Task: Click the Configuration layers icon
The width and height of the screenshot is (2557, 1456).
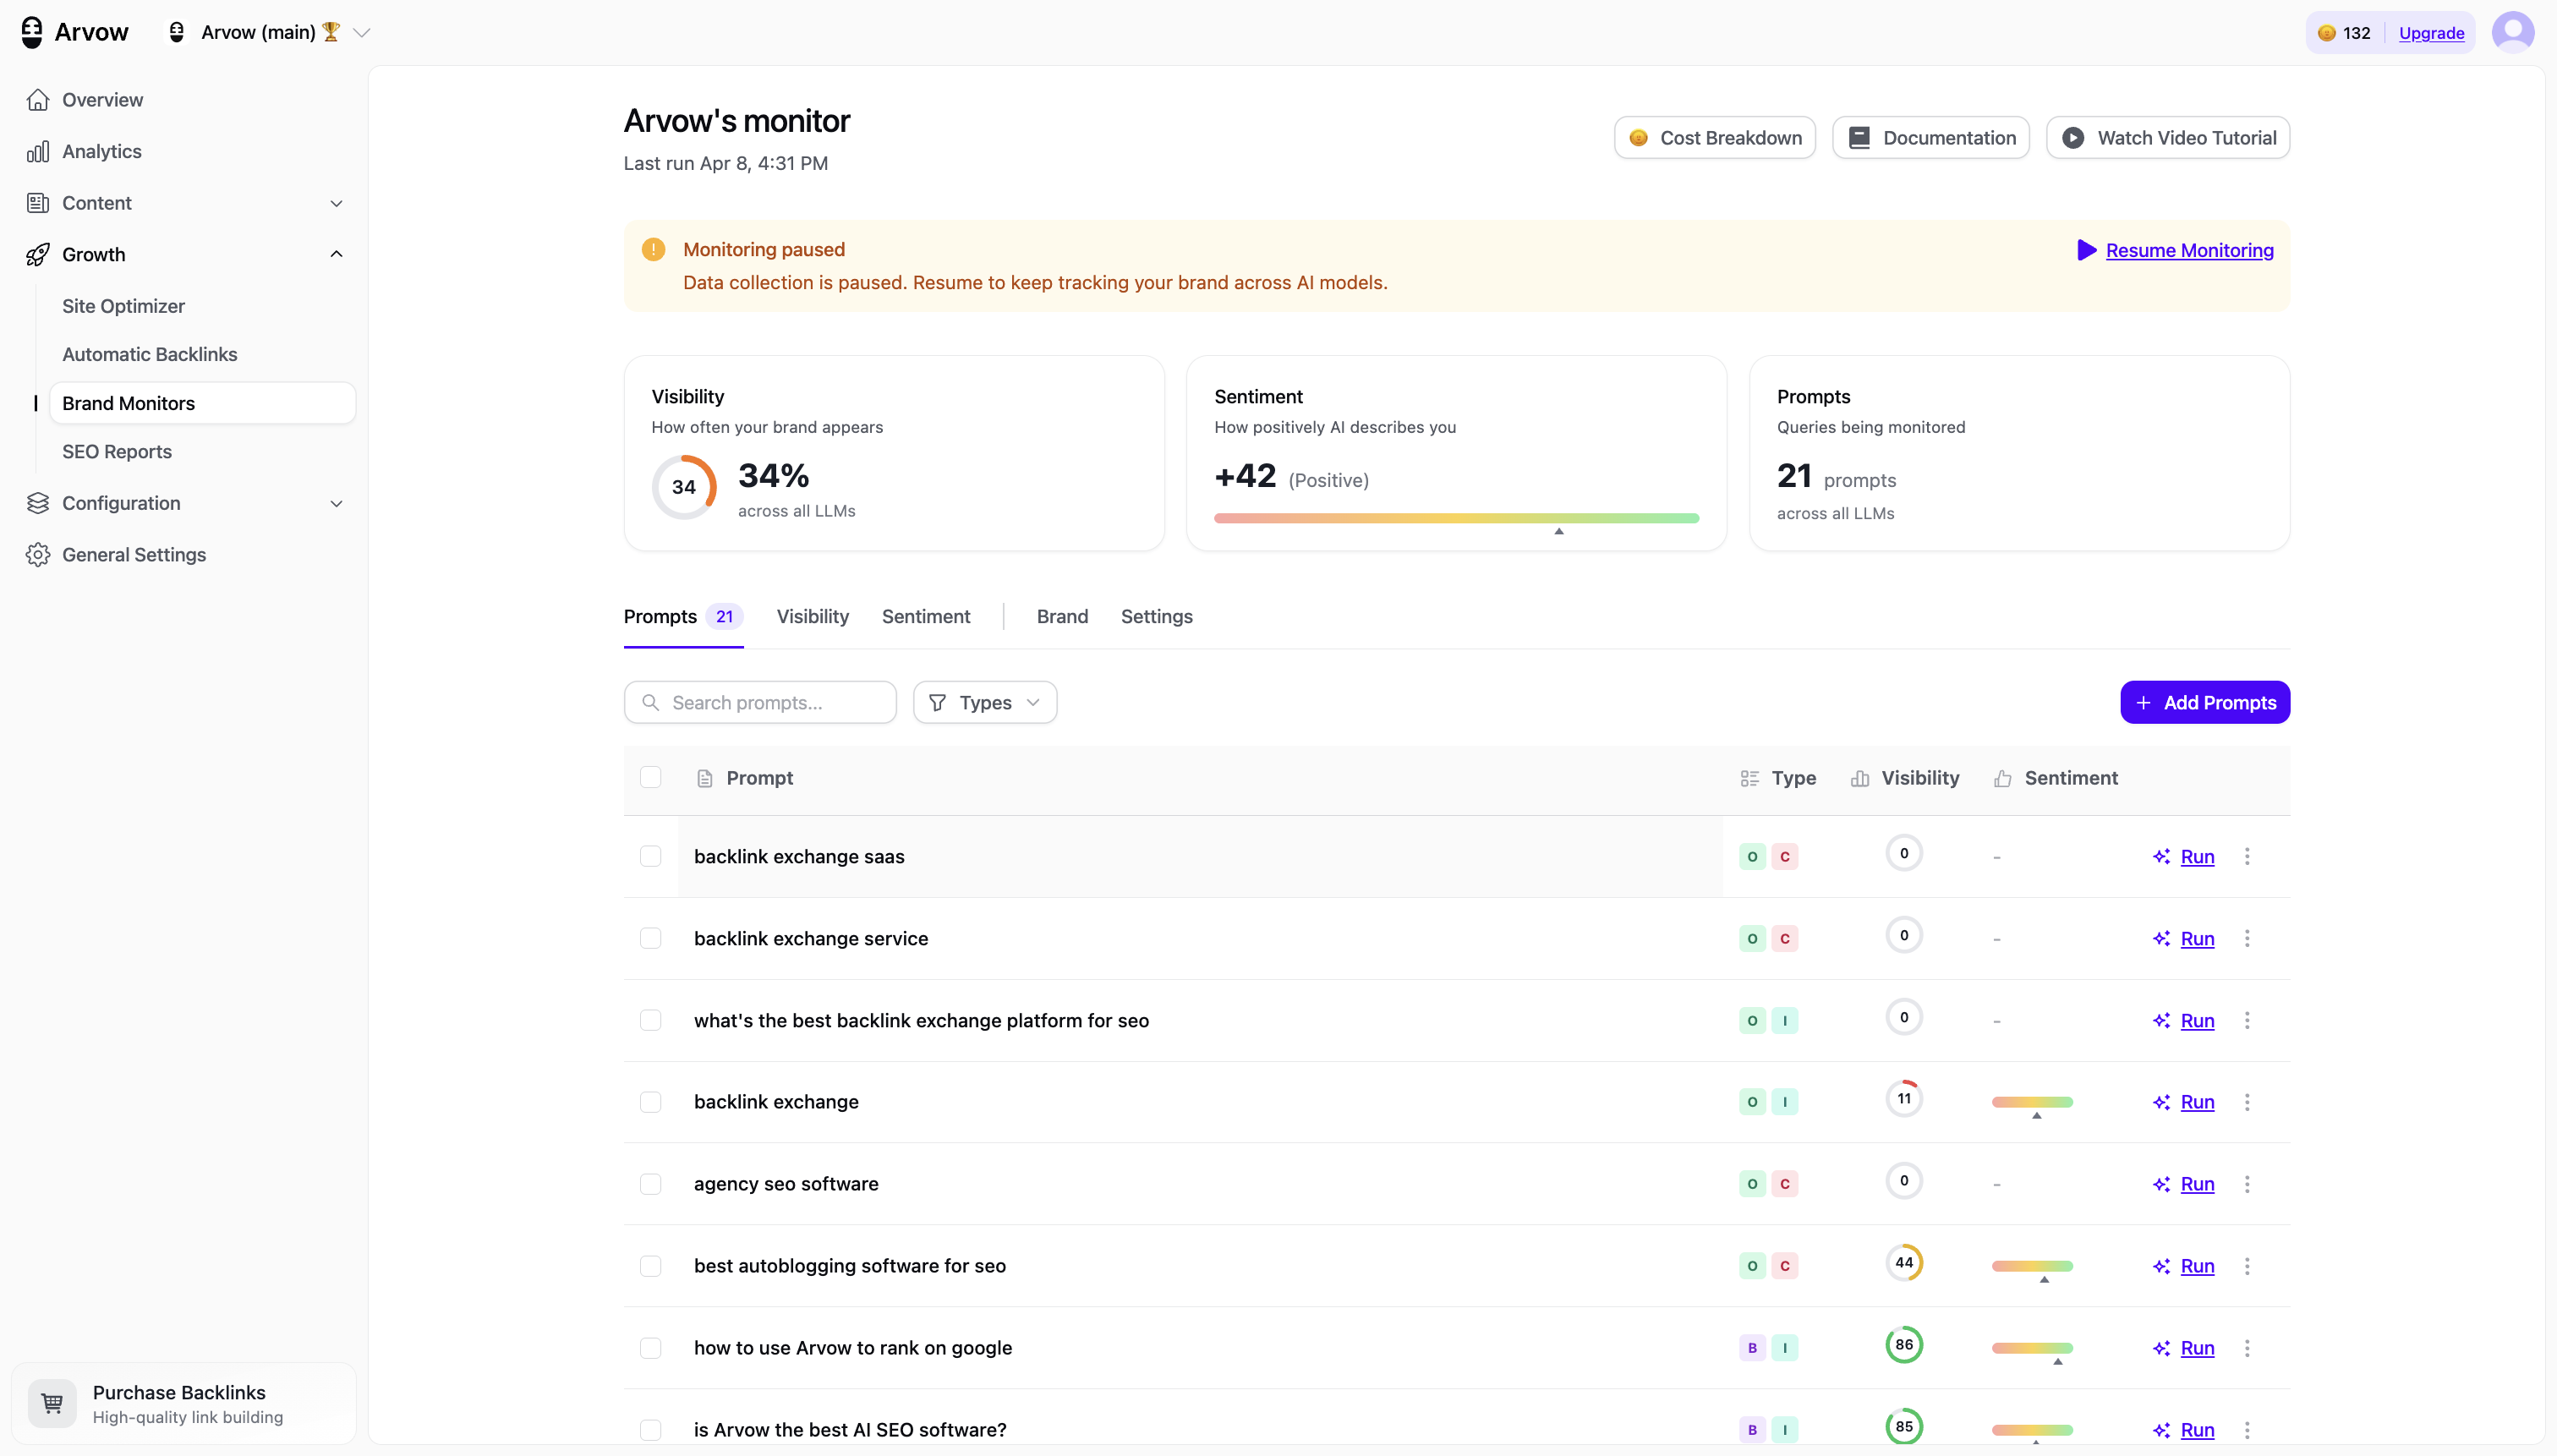Action: pos(38,503)
